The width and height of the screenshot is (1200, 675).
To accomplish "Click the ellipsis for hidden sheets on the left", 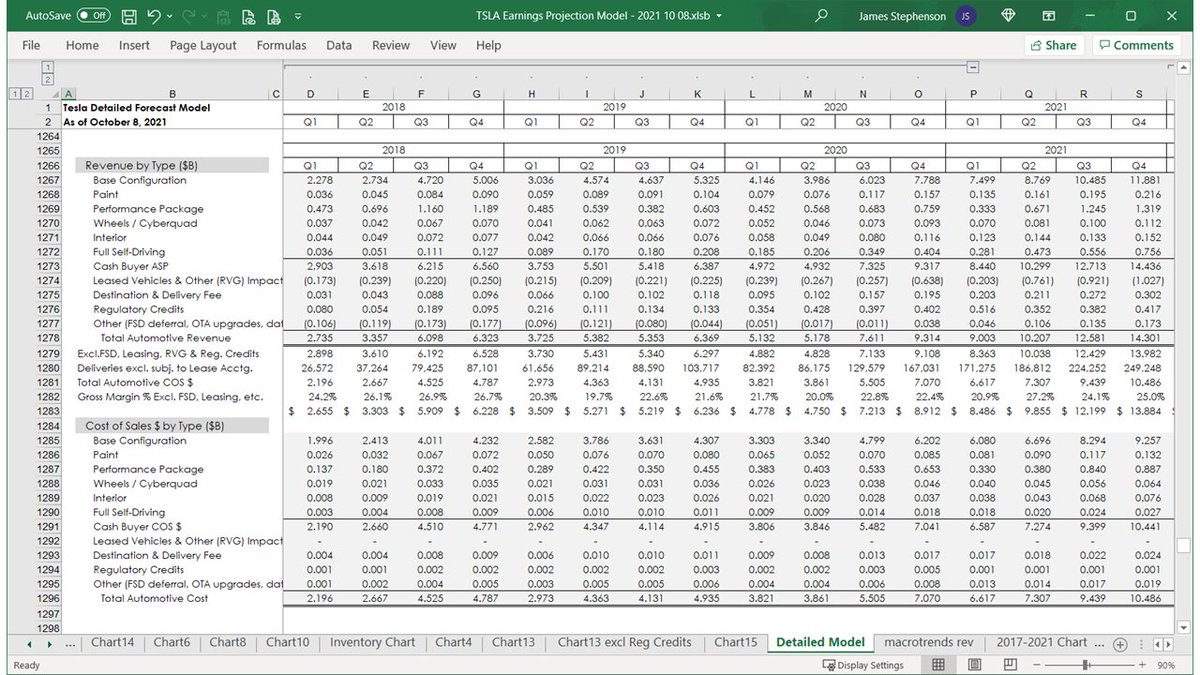I will (x=69, y=644).
